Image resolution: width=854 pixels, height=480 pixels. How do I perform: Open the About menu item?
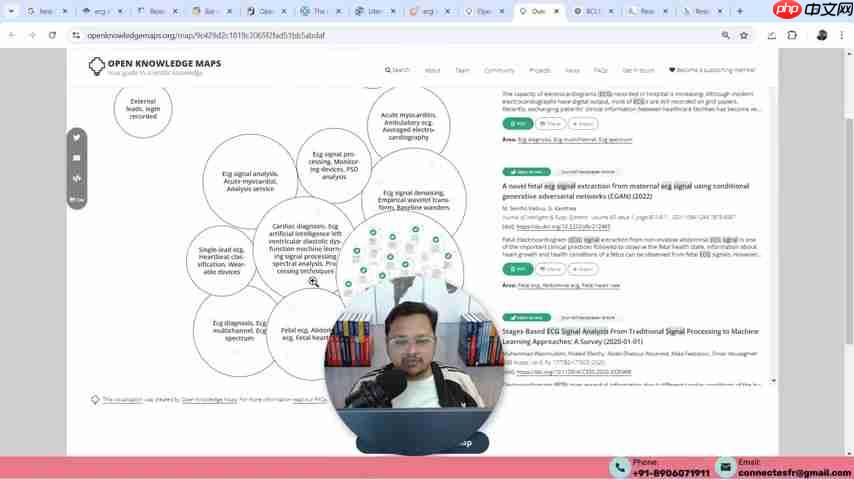[x=432, y=70]
